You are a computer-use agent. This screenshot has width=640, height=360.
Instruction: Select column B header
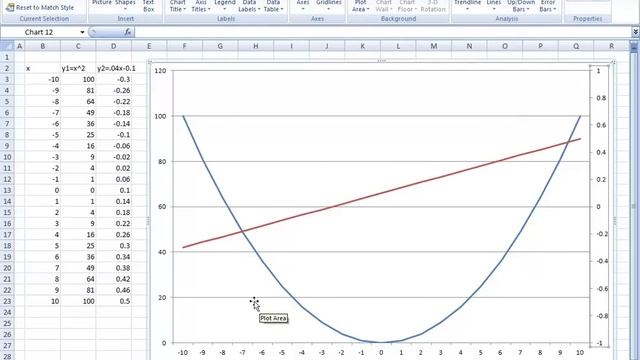tap(42, 46)
